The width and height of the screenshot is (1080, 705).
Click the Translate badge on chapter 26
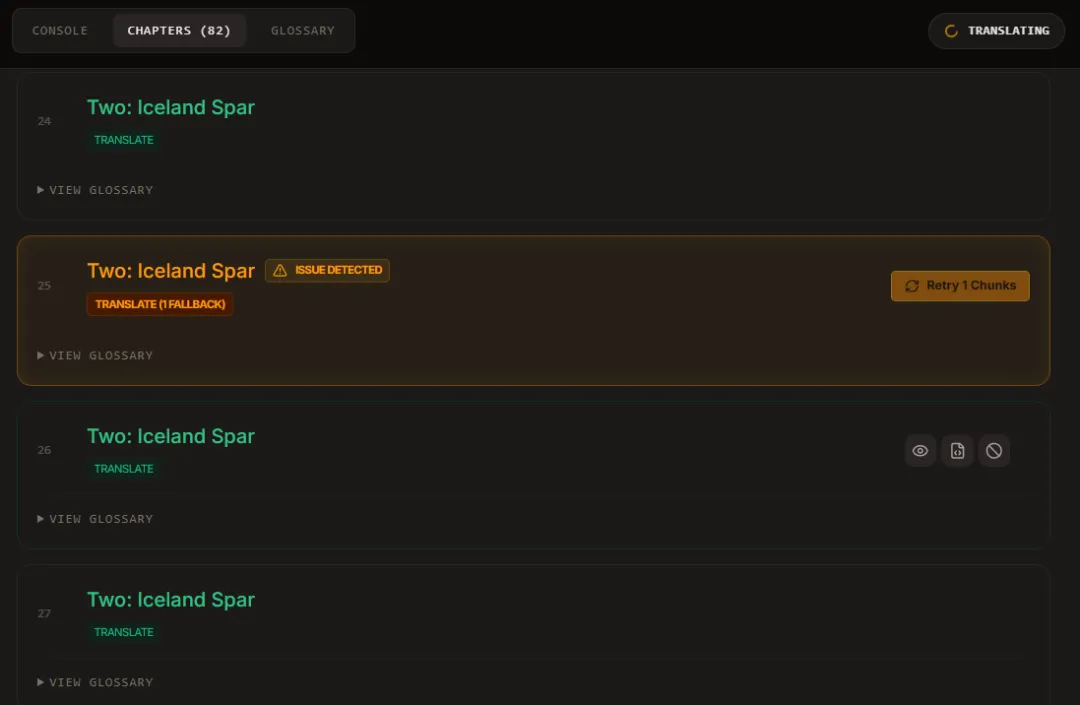pyautogui.click(x=124, y=469)
